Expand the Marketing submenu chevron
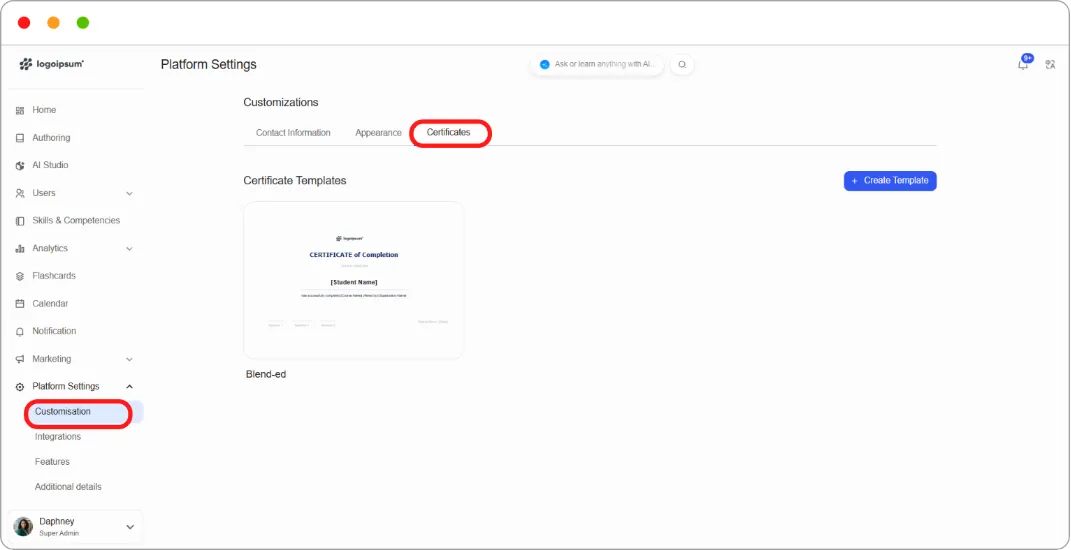The image size is (1071, 550). [129, 359]
